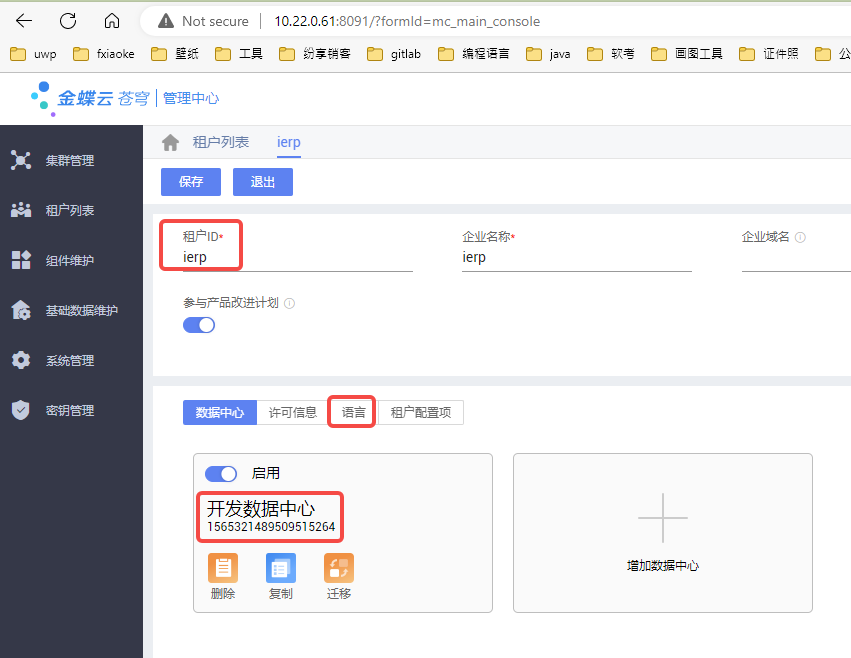
Task: Click the 金蝶云苍穹 logo
Action: point(90,98)
